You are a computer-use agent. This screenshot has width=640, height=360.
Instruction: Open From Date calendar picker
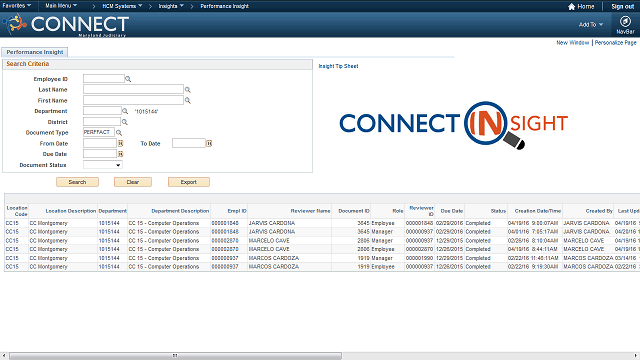click(x=120, y=143)
